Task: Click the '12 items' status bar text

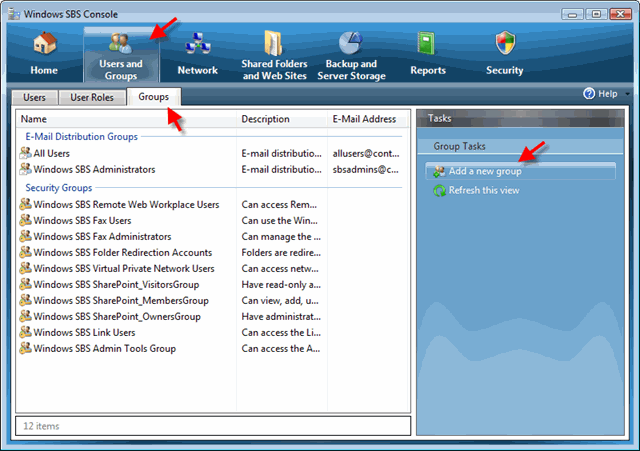Action: coord(41,426)
